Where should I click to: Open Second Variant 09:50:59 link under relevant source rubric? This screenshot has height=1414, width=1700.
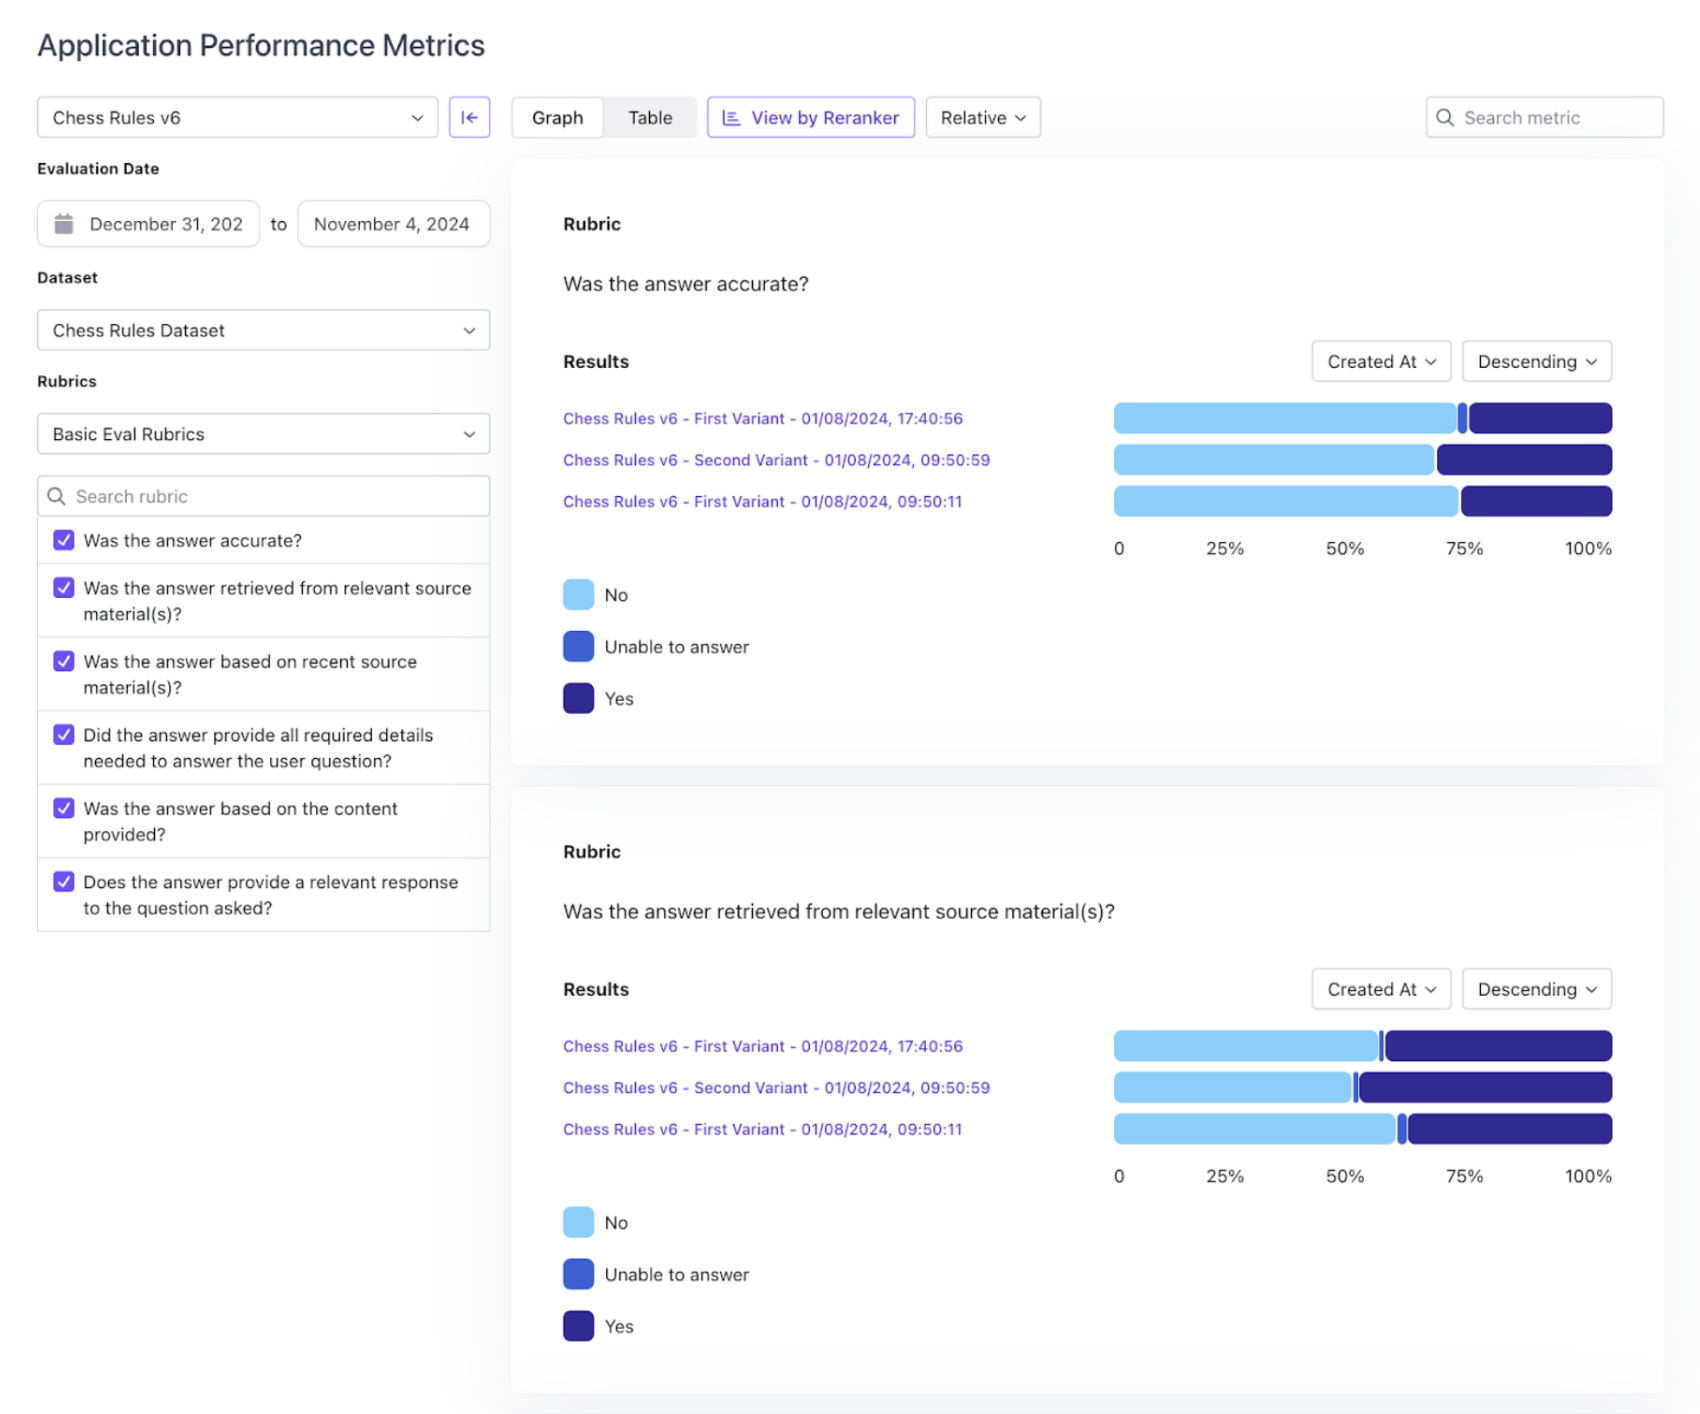776,1088
